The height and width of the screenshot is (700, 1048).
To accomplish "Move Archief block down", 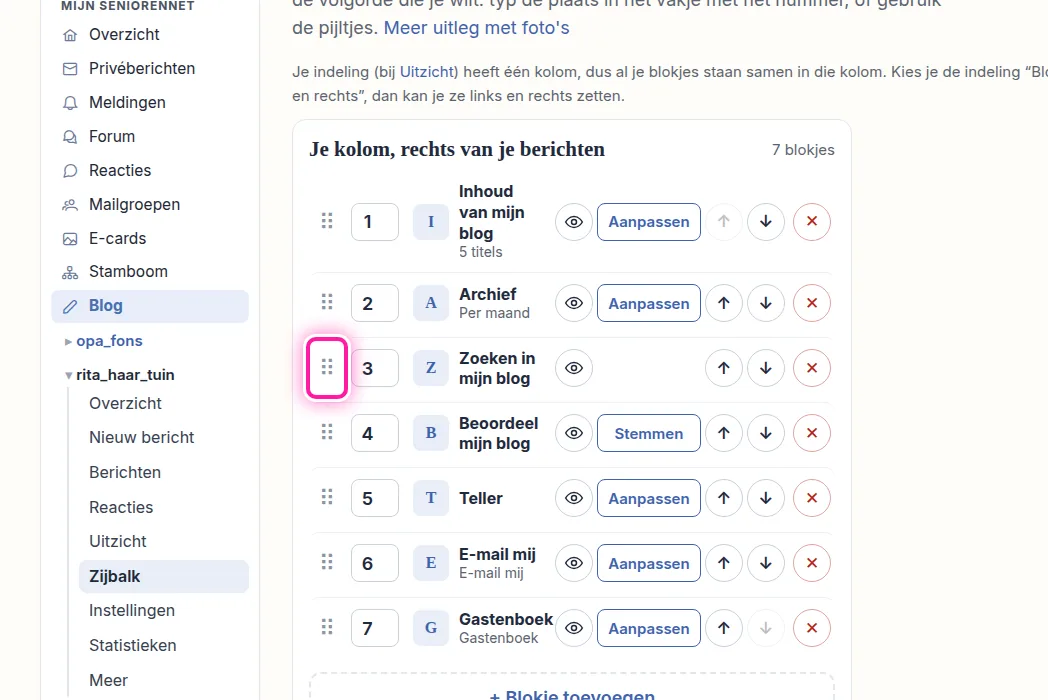I will (766, 303).
